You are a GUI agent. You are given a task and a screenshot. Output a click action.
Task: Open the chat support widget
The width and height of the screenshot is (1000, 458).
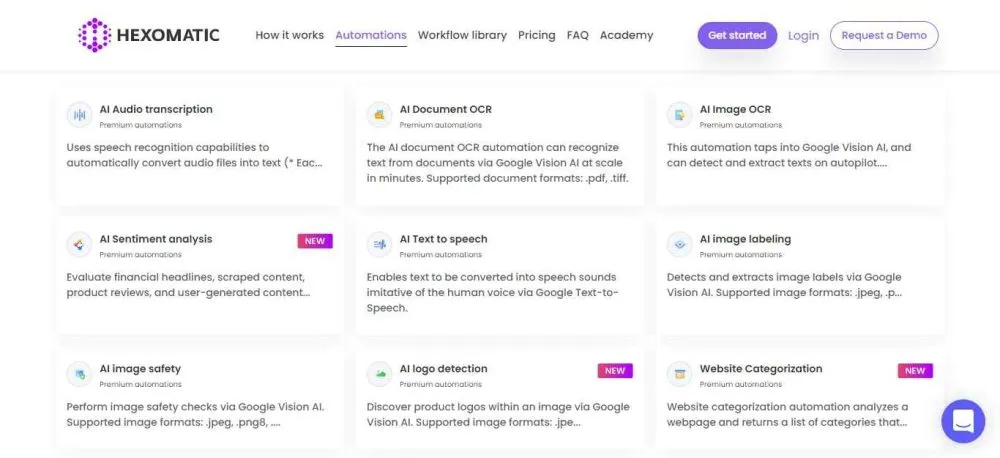963,421
